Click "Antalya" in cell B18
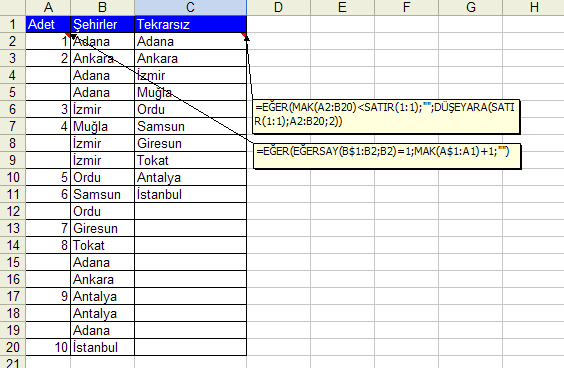The image size is (564, 368). point(95,314)
